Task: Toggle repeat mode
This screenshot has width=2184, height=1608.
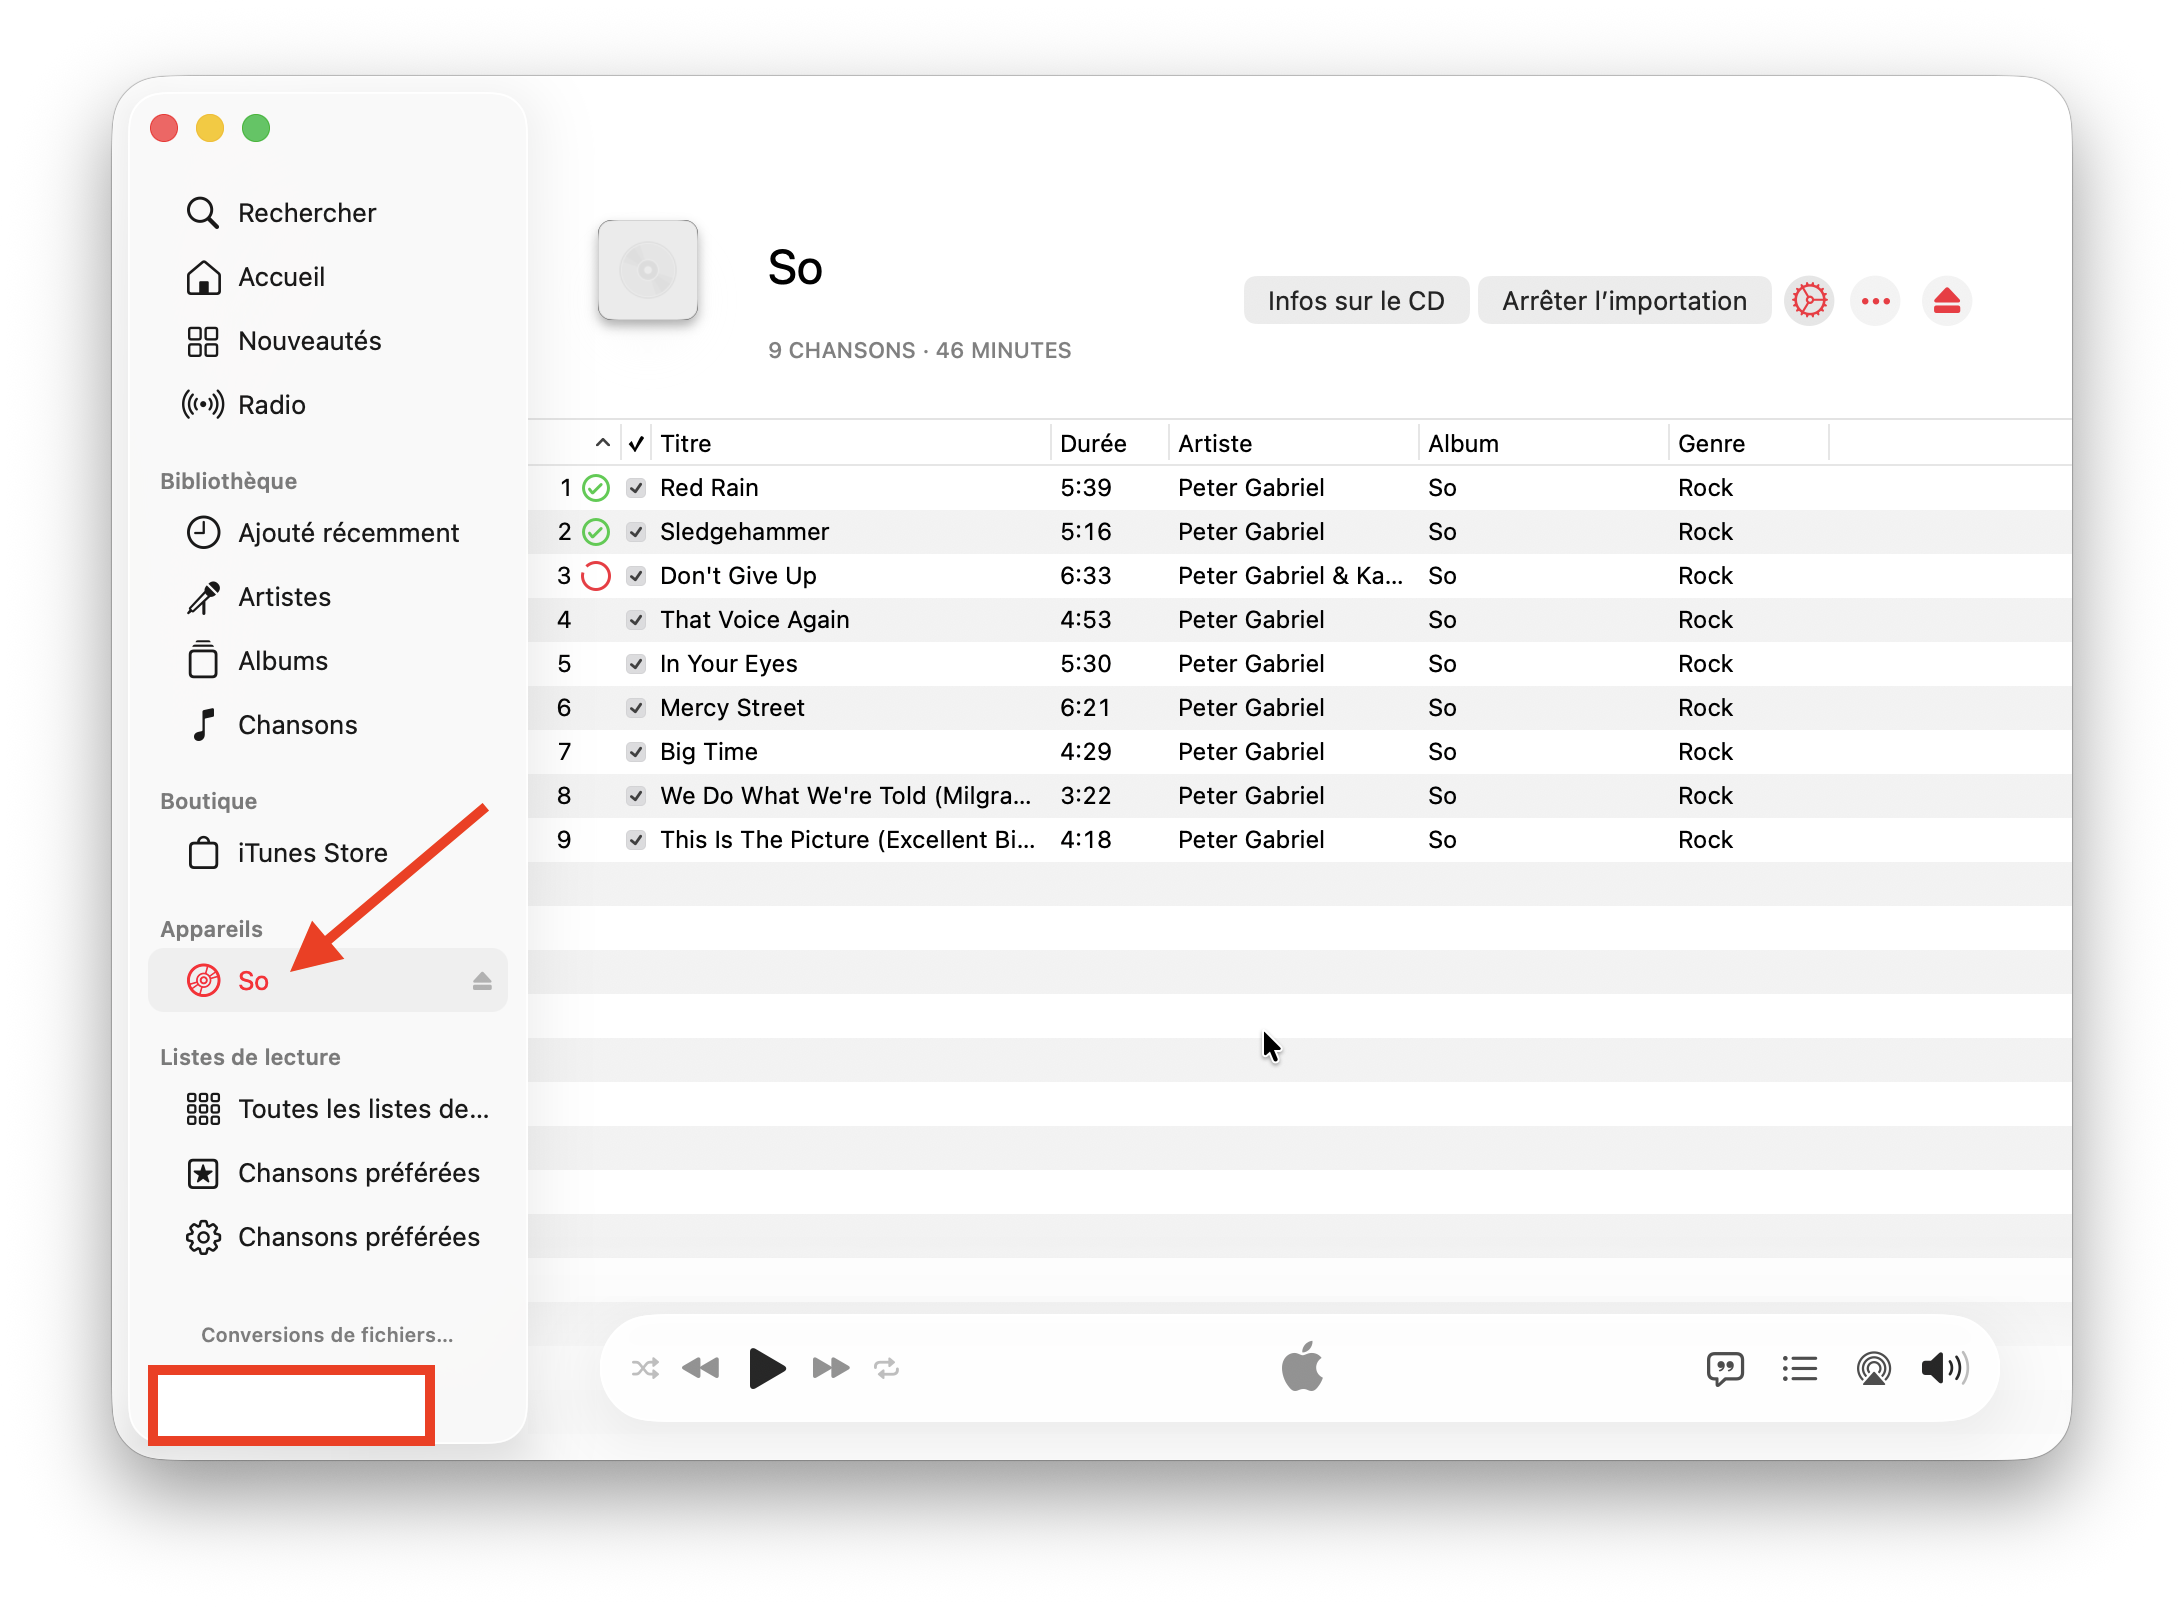Action: (x=887, y=1368)
